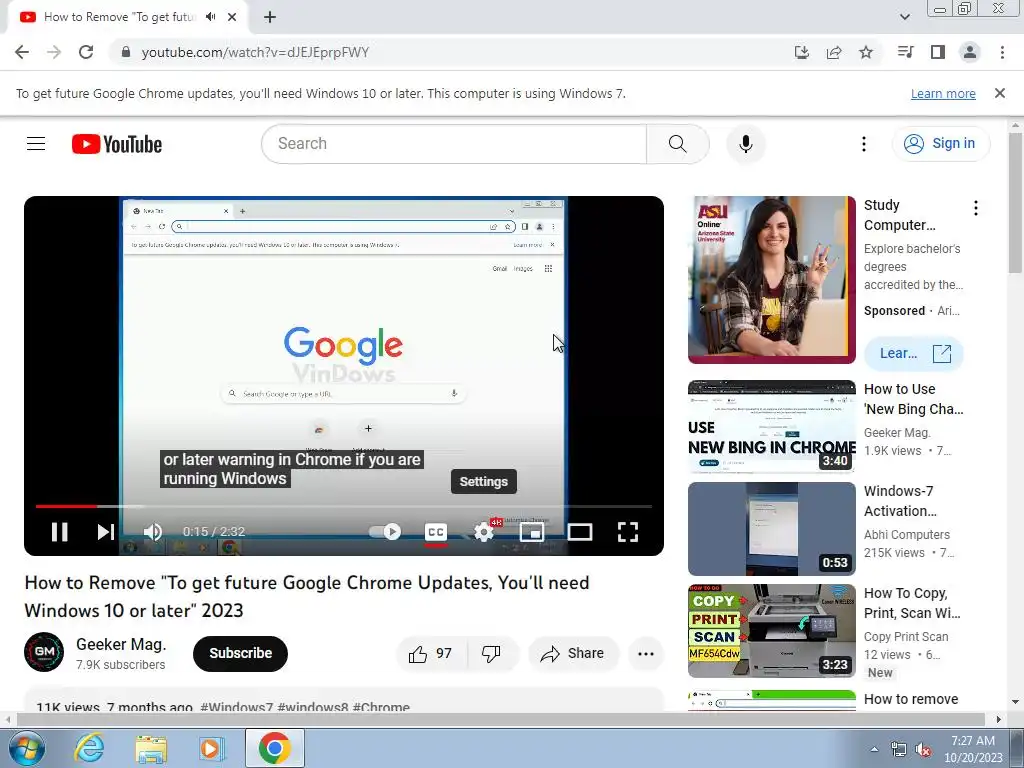Pause the video

[59, 532]
